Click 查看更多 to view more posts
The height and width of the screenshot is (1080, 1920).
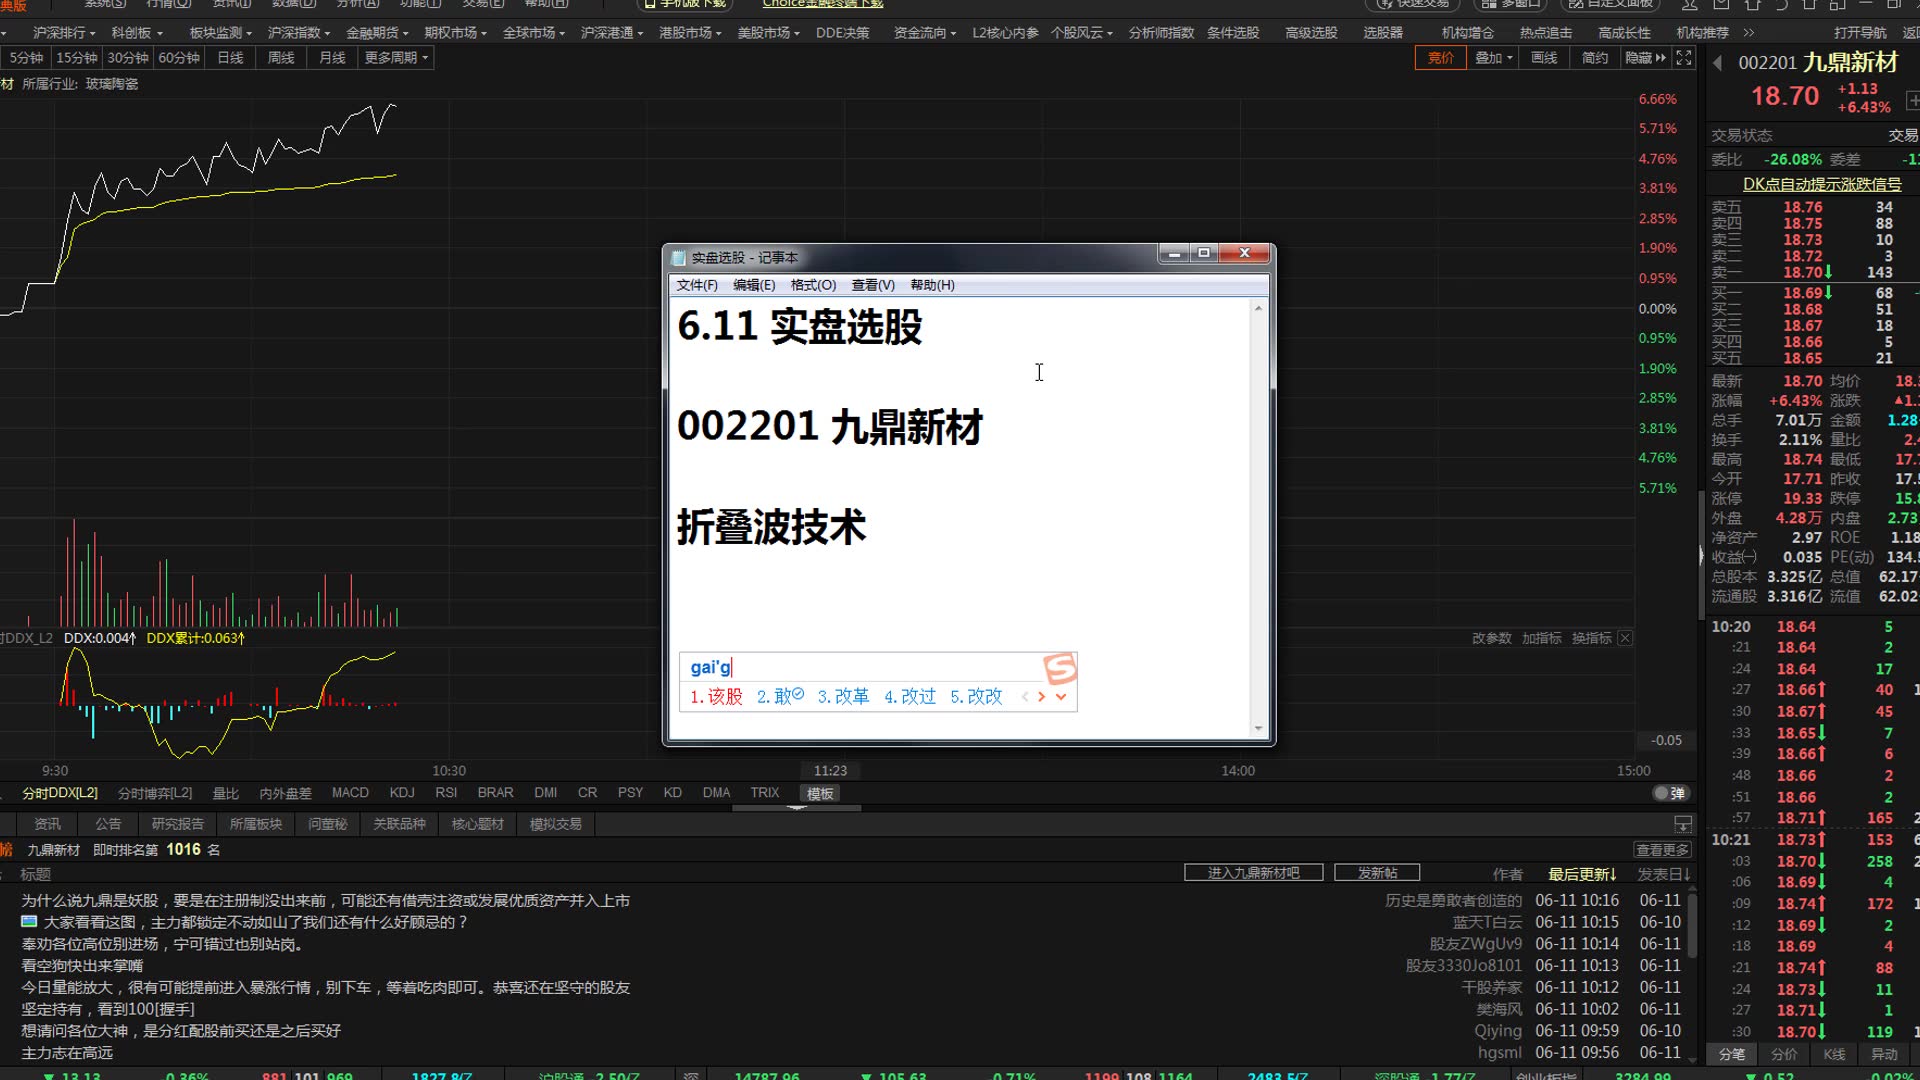coord(1662,850)
